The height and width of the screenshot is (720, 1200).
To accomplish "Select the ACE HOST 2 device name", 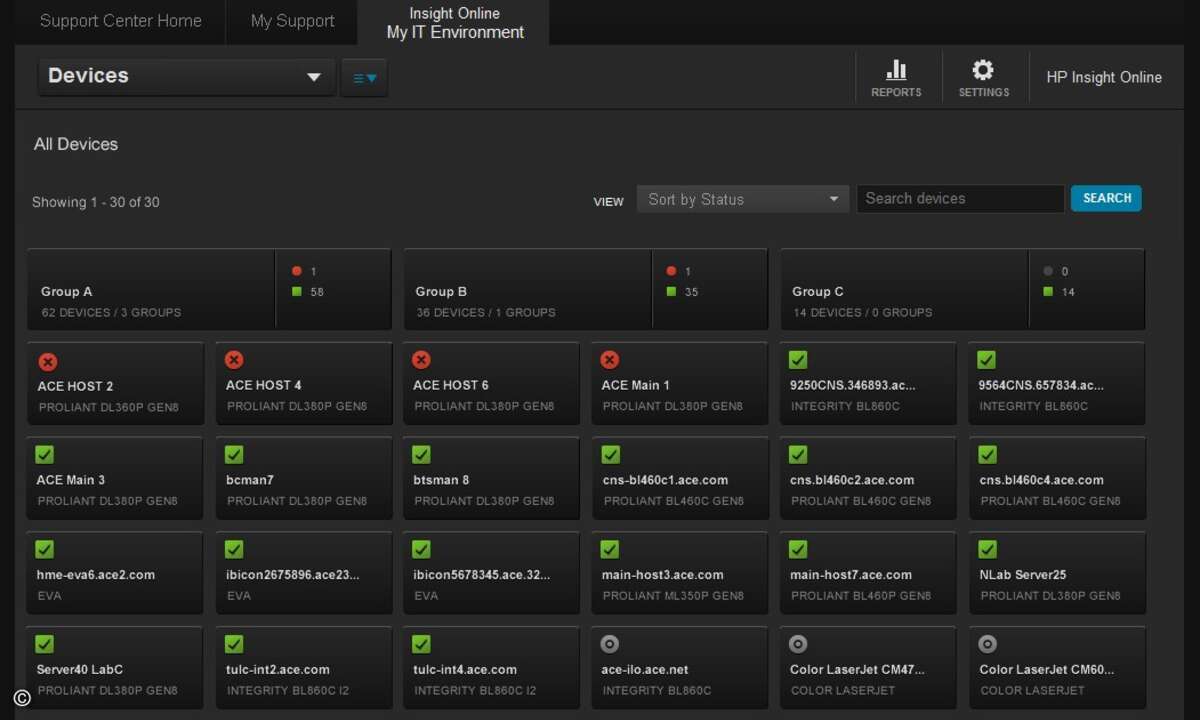I will click(75, 386).
